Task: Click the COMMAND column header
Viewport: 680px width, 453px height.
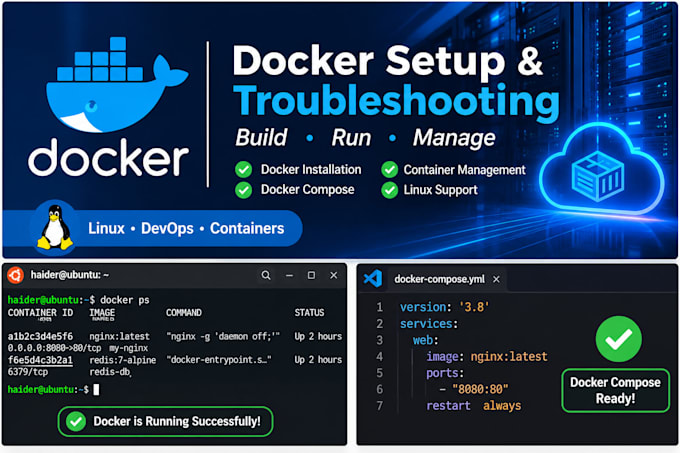Action: 184,313
